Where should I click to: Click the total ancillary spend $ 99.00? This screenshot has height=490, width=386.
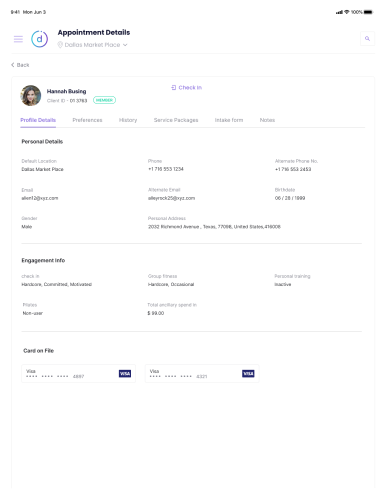(x=156, y=313)
